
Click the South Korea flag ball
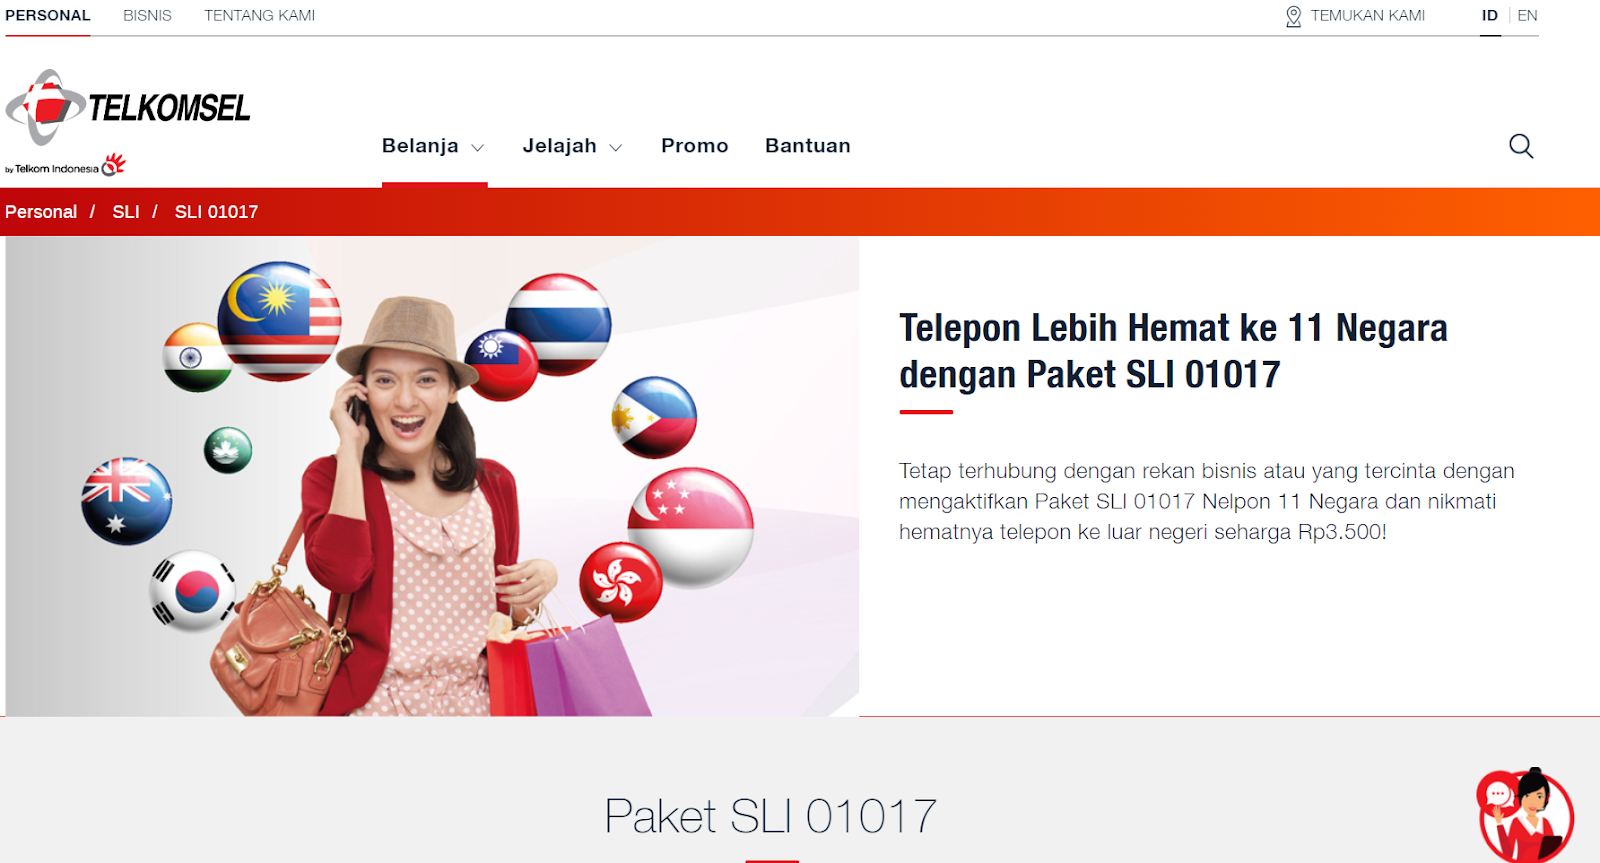coord(193,591)
